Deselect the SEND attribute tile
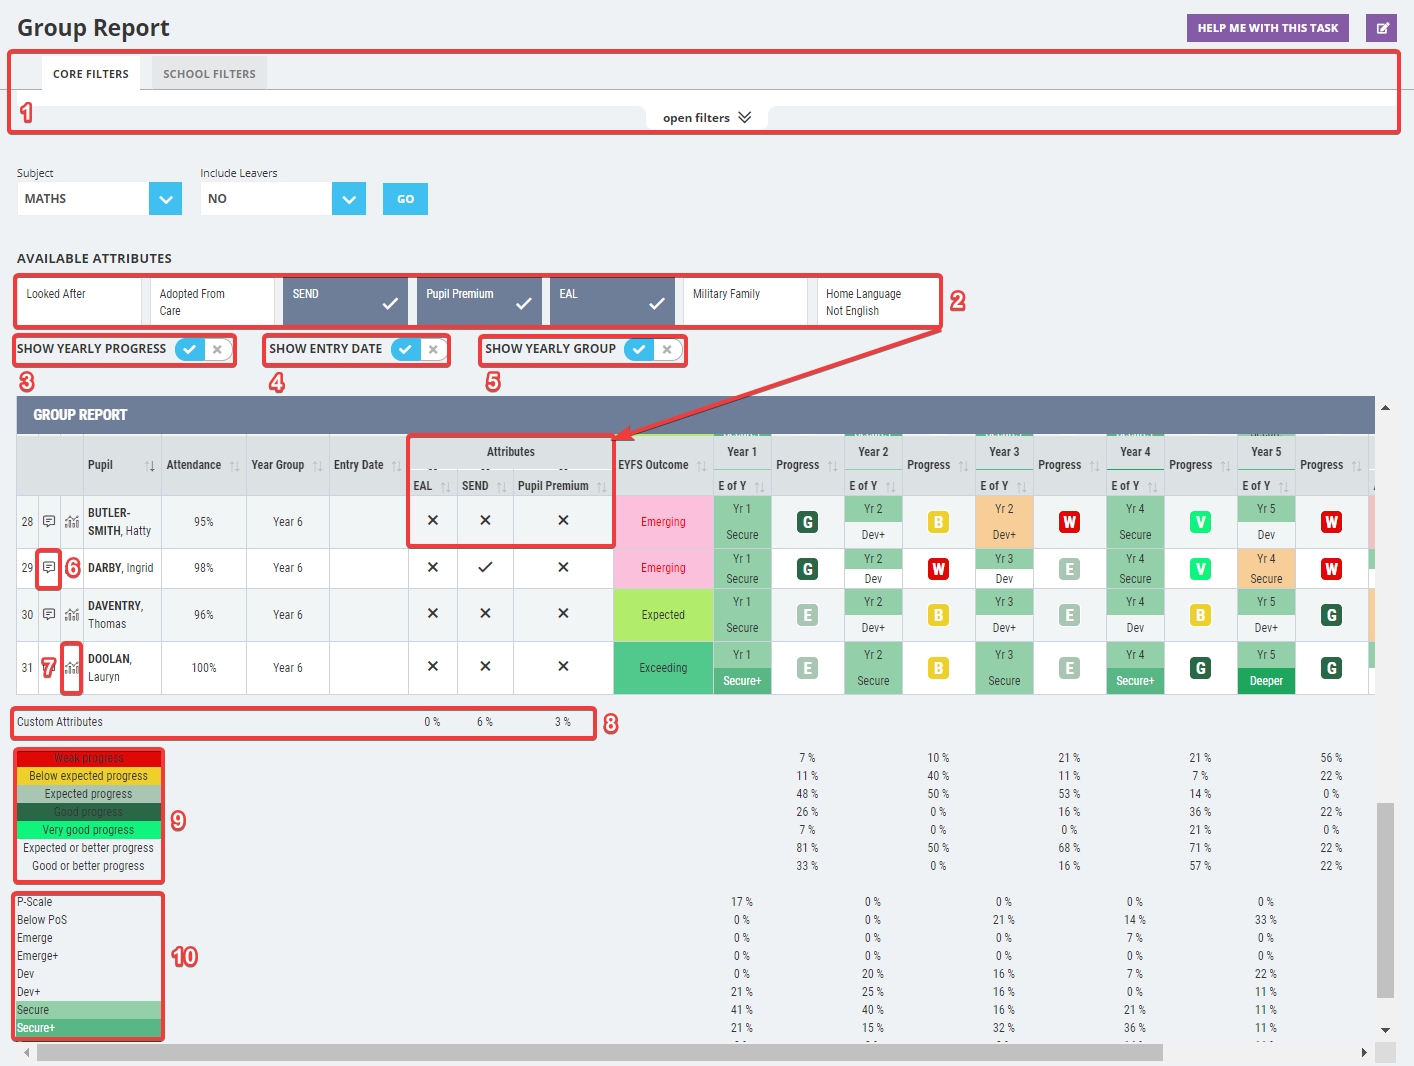 (345, 302)
